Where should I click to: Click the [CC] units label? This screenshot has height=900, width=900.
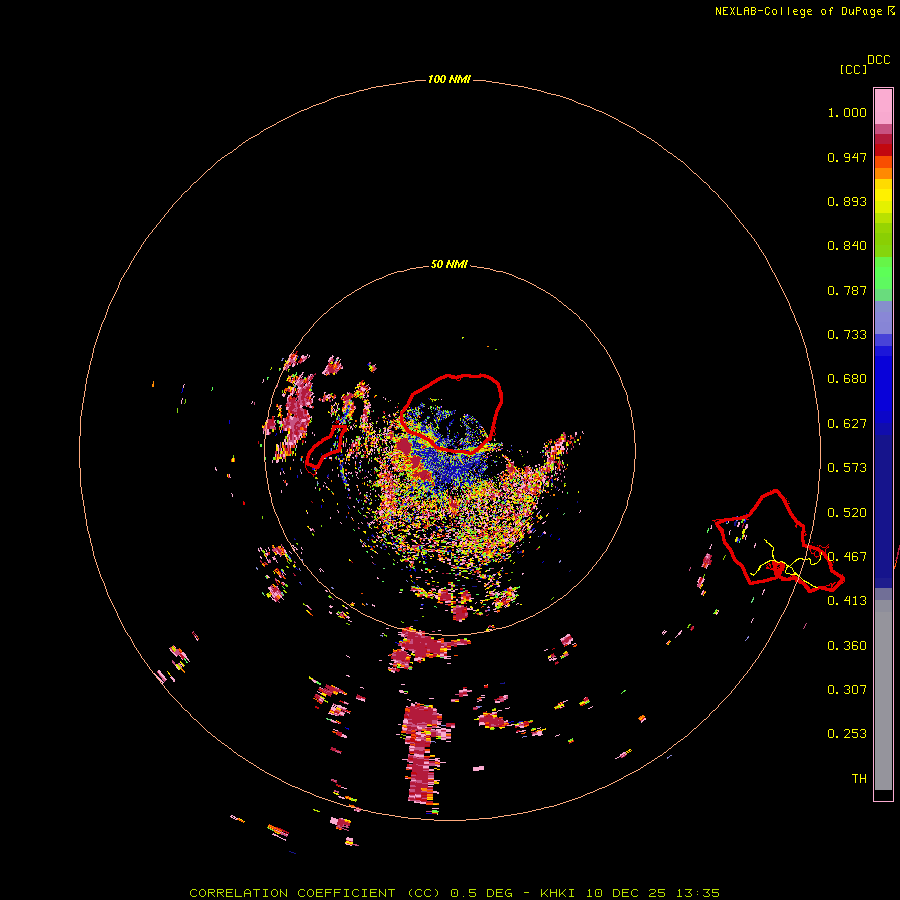tap(853, 69)
